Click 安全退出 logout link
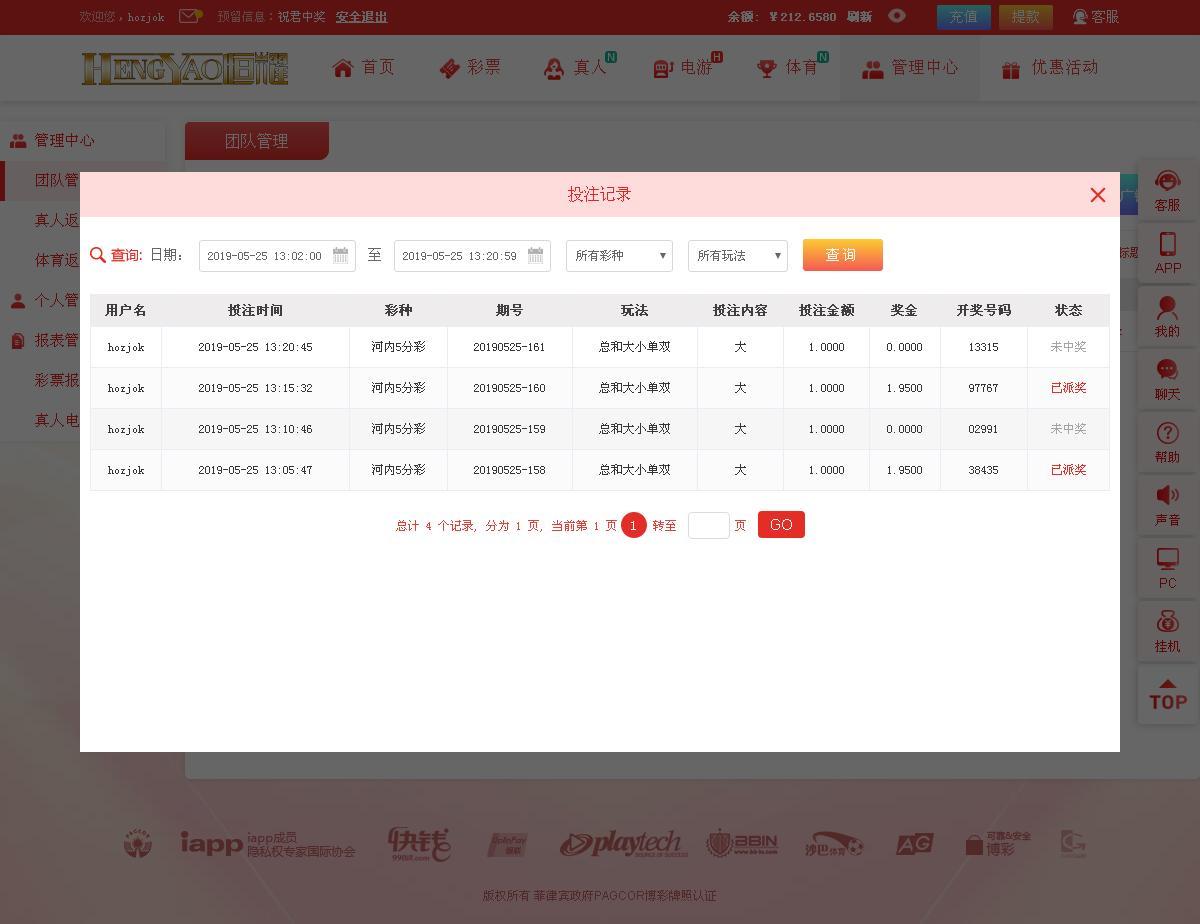 click(x=361, y=17)
